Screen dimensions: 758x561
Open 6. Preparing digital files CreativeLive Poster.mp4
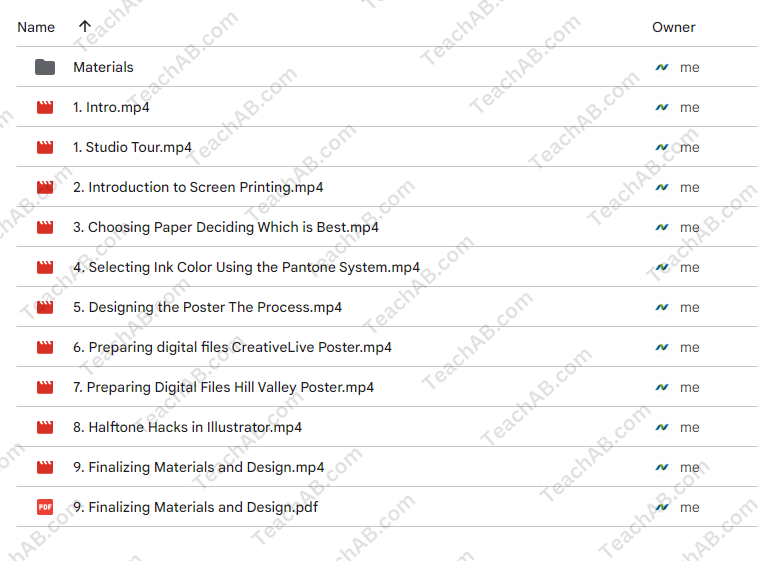coord(233,347)
